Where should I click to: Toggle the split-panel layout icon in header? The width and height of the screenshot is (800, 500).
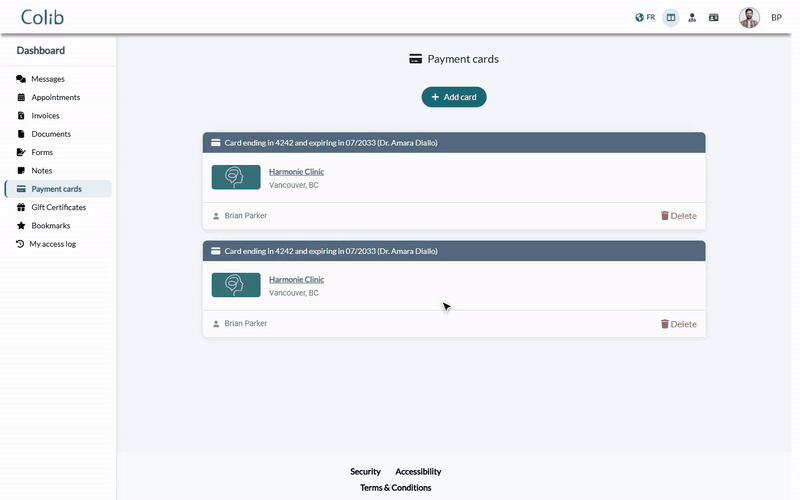671,17
